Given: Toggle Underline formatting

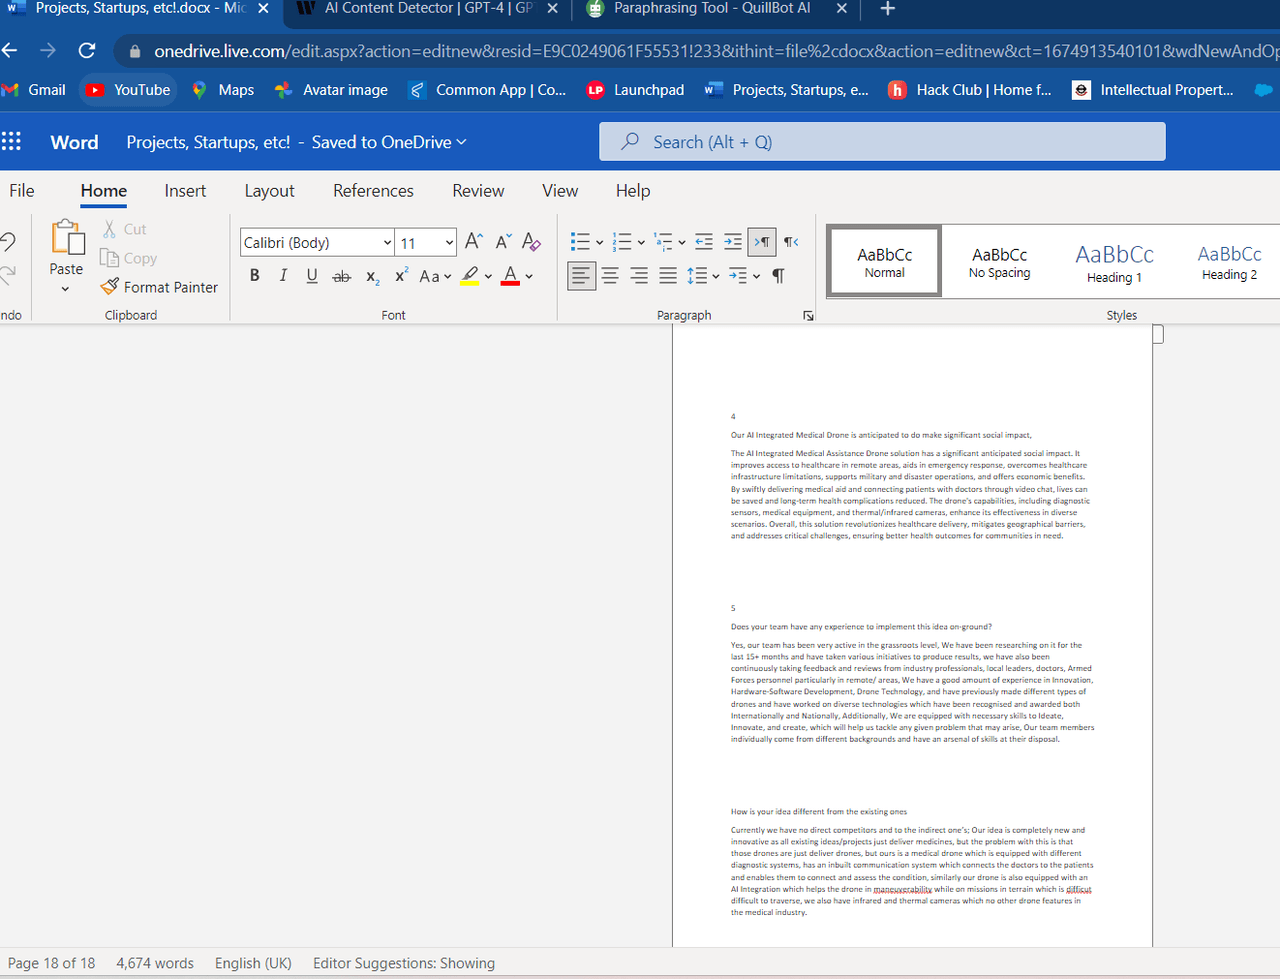Looking at the screenshot, I should 312,276.
